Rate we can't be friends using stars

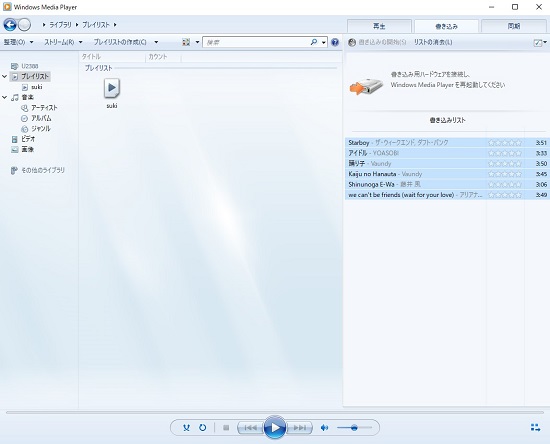point(505,195)
